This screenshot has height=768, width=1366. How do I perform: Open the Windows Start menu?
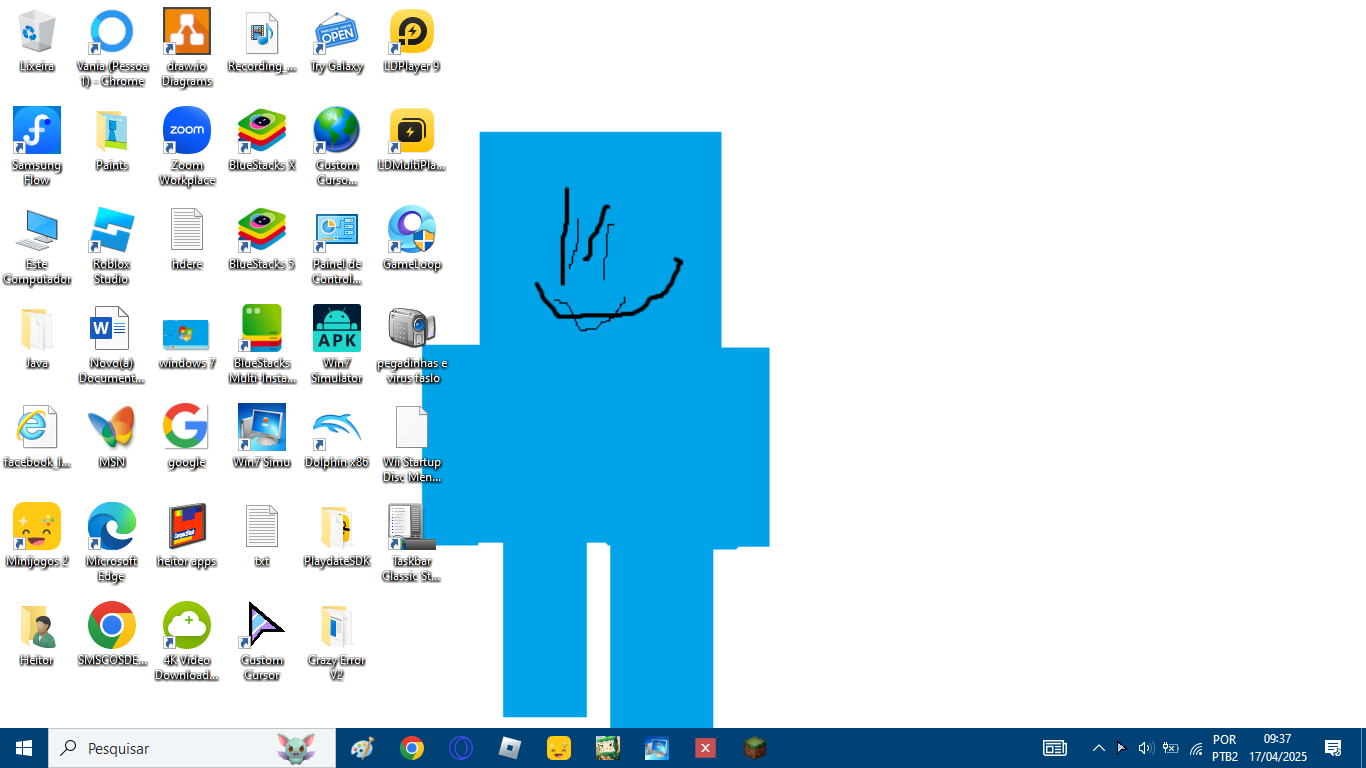[24, 748]
